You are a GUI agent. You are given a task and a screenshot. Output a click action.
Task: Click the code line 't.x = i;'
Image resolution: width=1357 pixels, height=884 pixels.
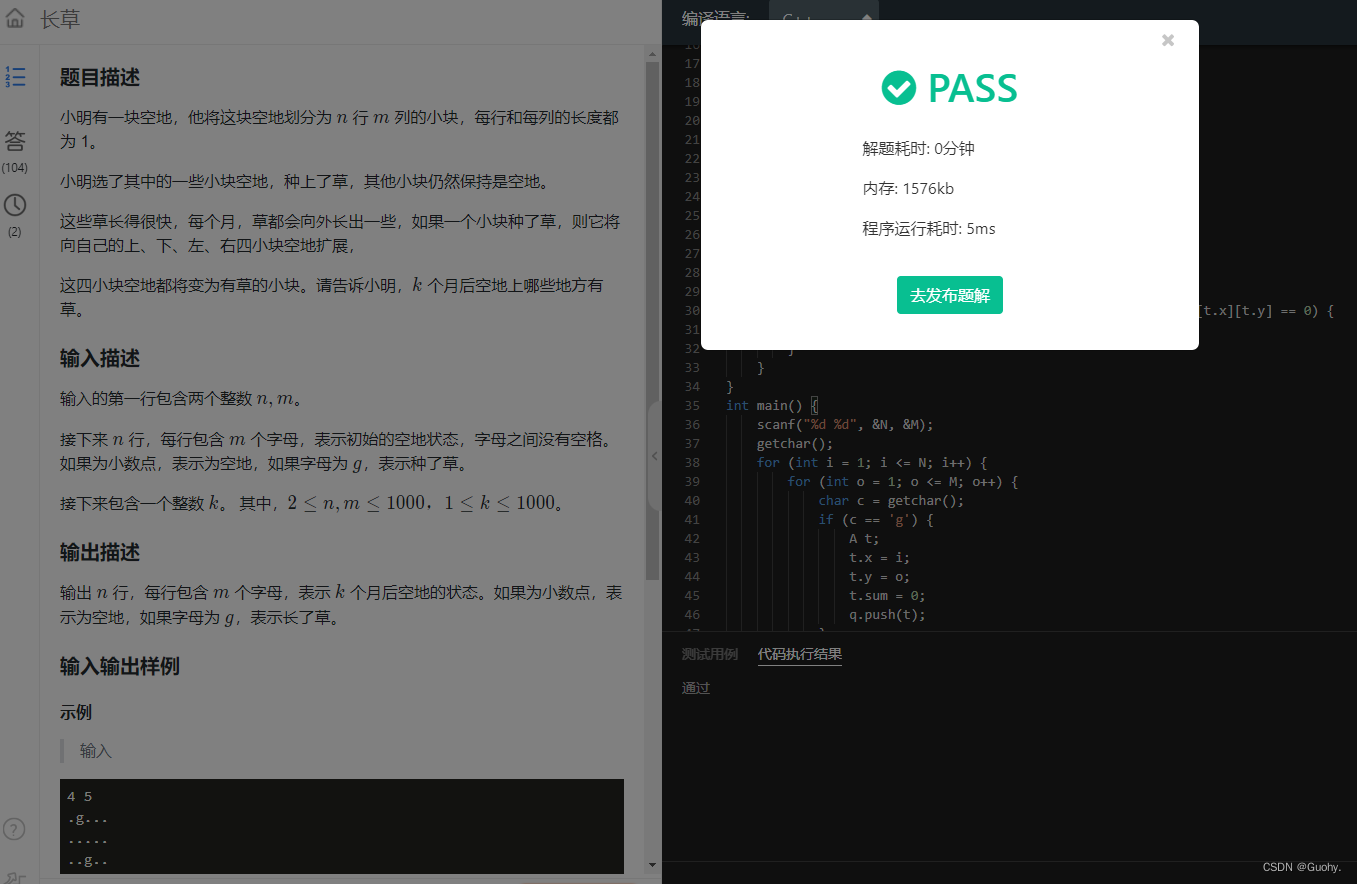[x=879, y=557]
